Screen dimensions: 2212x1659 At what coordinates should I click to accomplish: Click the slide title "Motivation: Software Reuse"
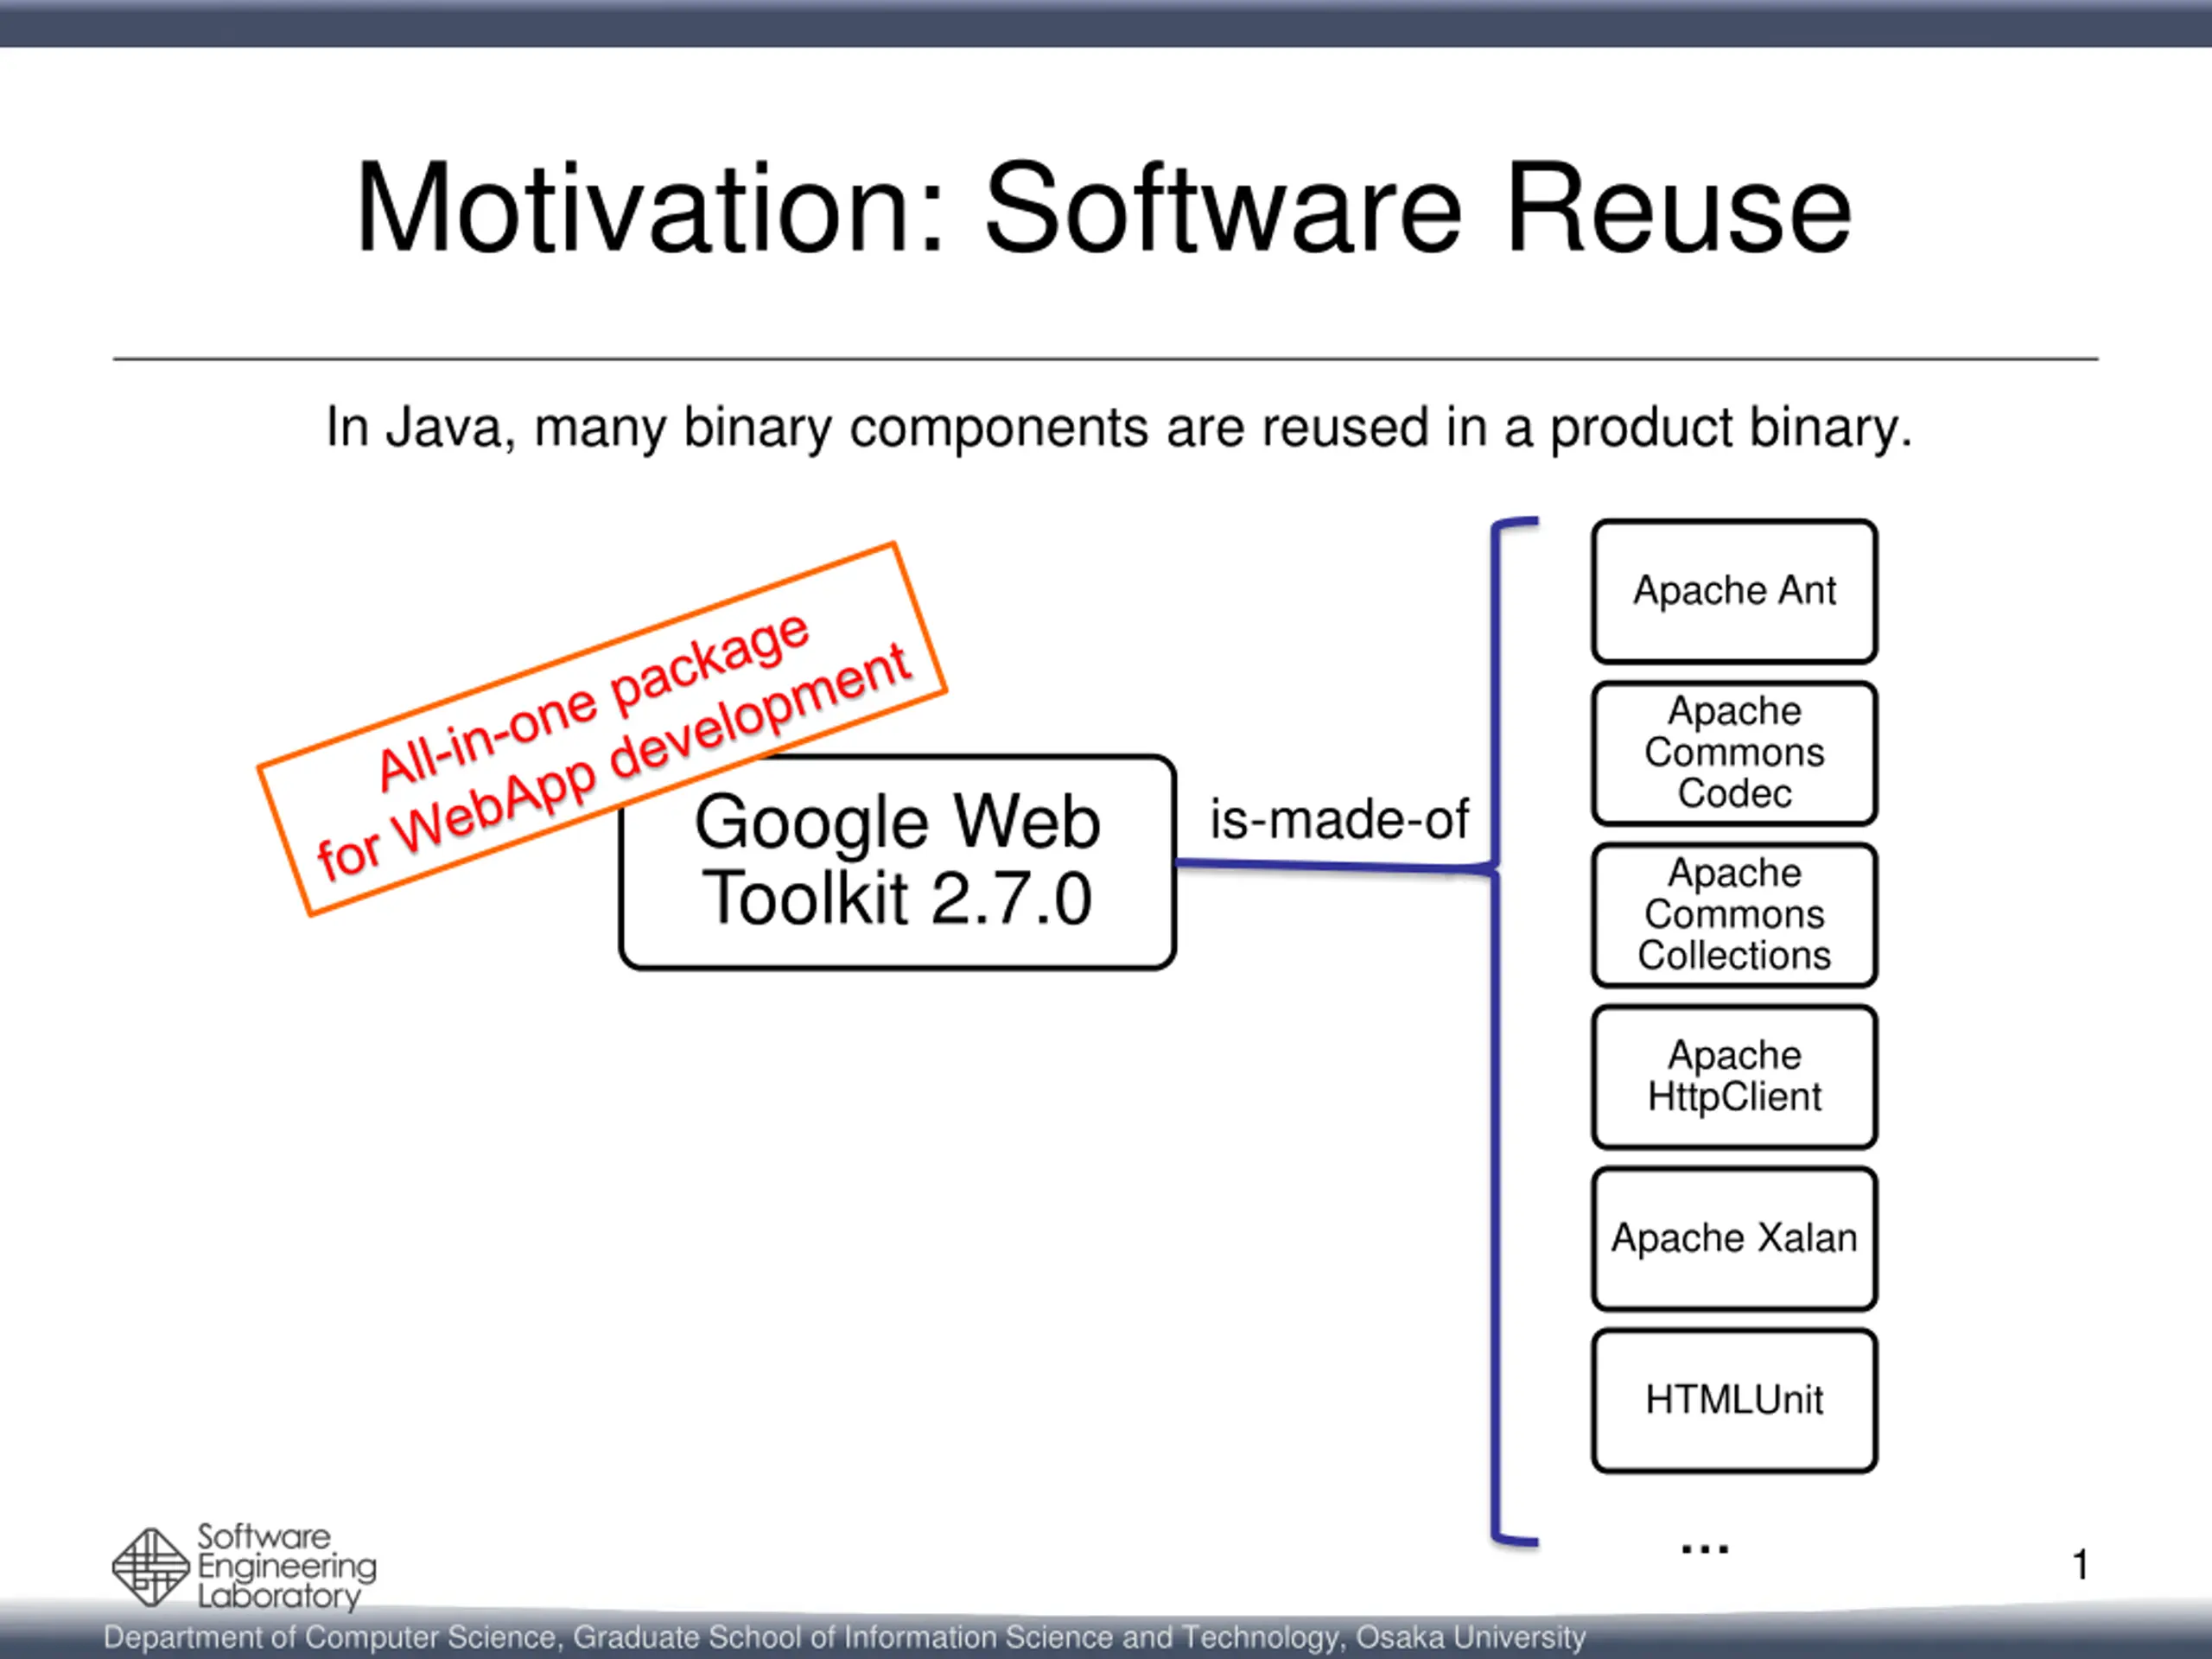click(1104, 208)
